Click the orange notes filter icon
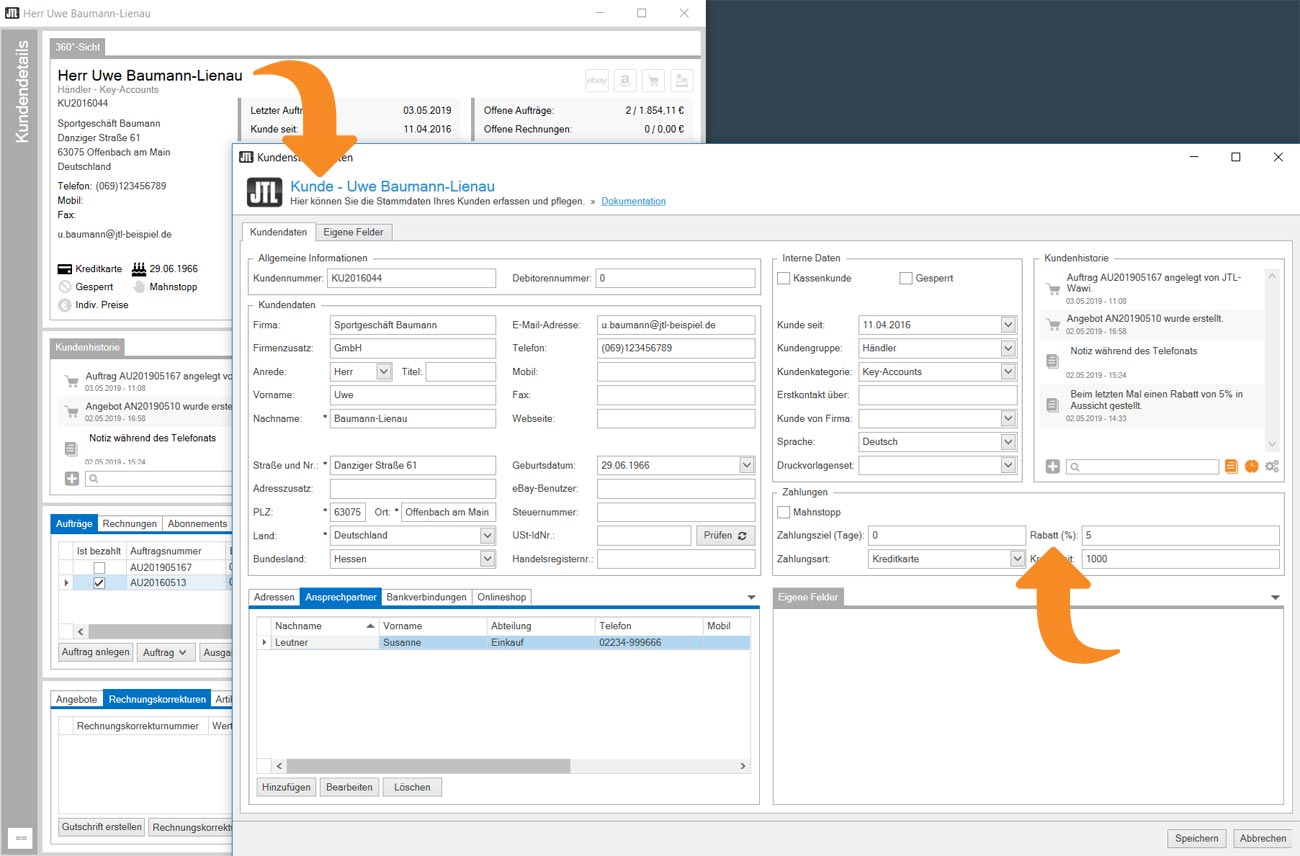Screen dimensions: 1300x856 point(1231,467)
